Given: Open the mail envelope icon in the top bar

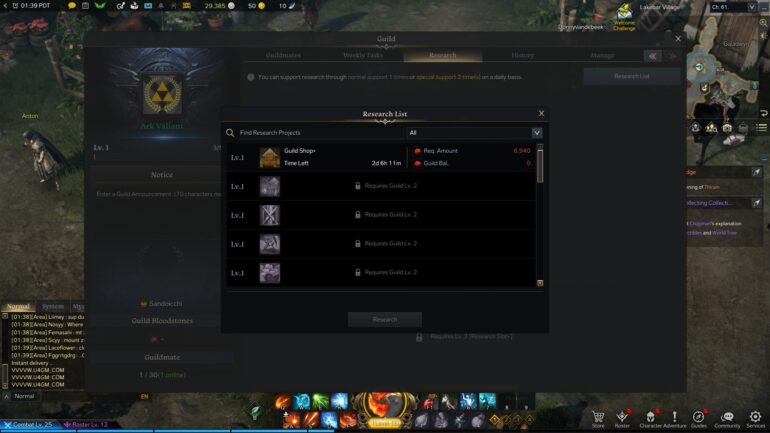Looking at the screenshot, I should [148, 6].
